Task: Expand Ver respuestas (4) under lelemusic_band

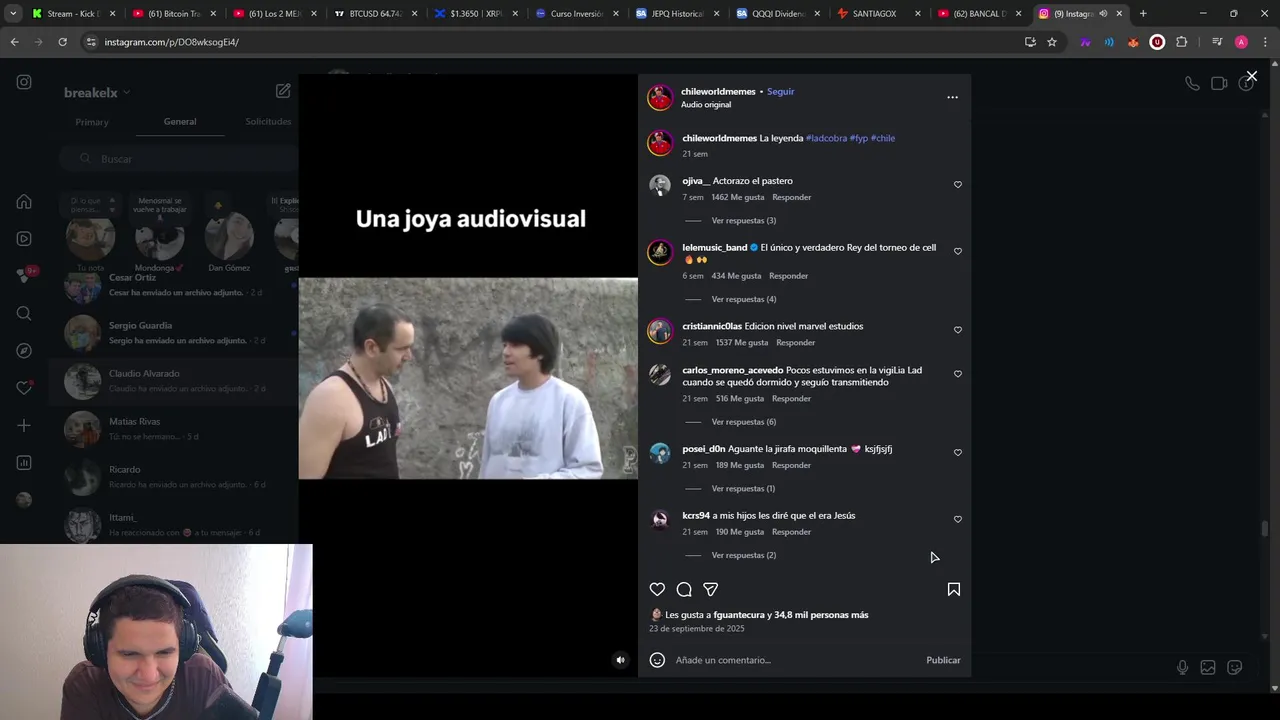Action: point(743,299)
